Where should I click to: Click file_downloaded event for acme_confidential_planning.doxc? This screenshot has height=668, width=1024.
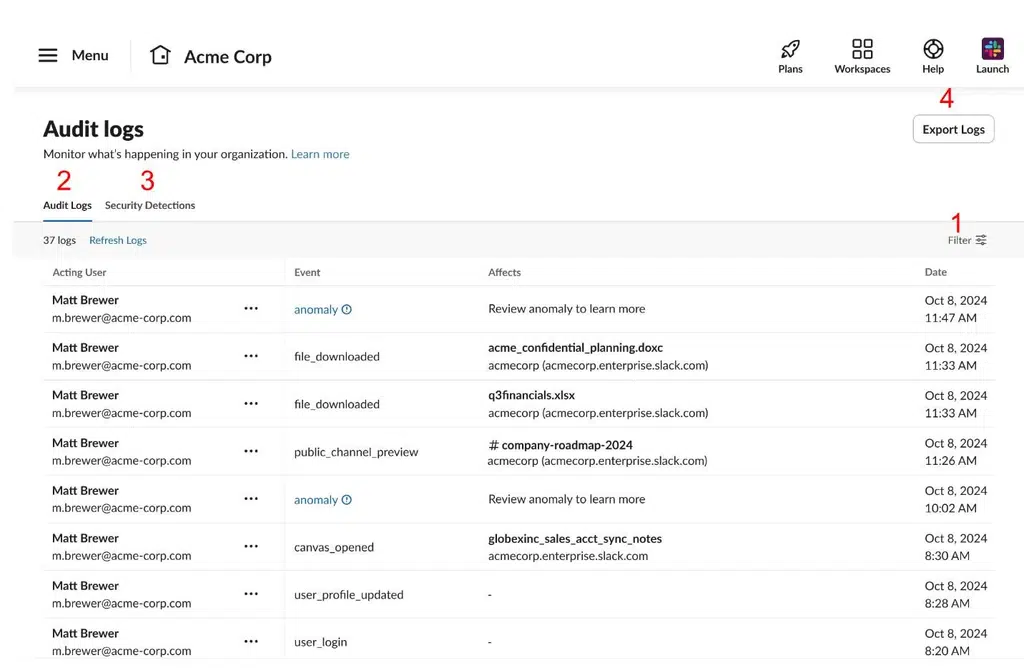[x=336, y=357]
